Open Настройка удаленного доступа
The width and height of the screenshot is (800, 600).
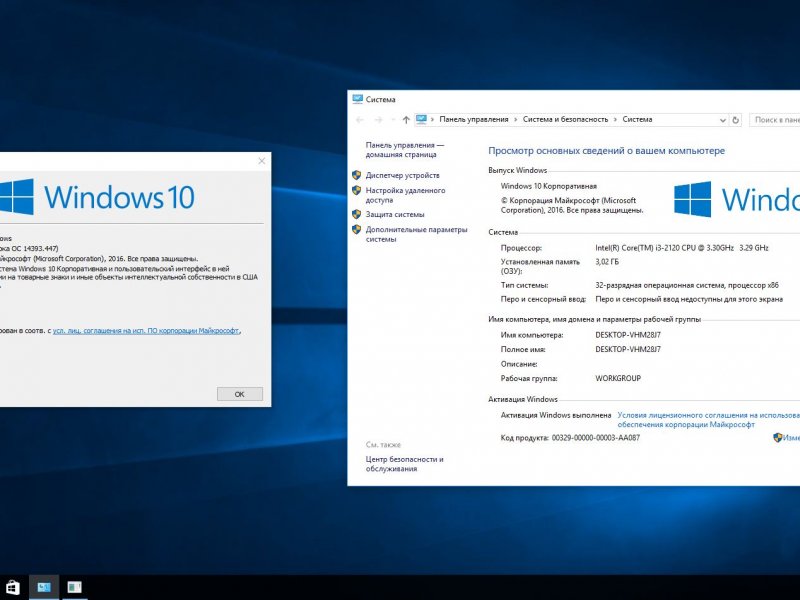(405, 195)
